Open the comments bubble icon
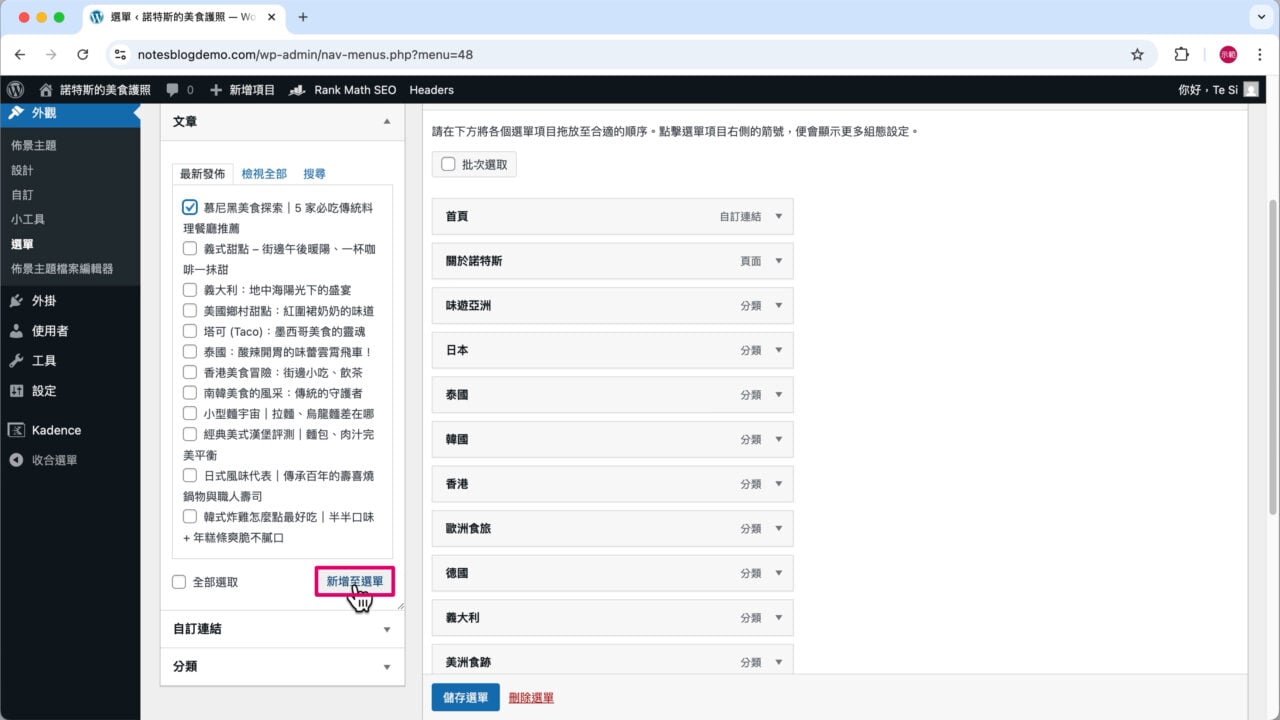 coord(173,90)
